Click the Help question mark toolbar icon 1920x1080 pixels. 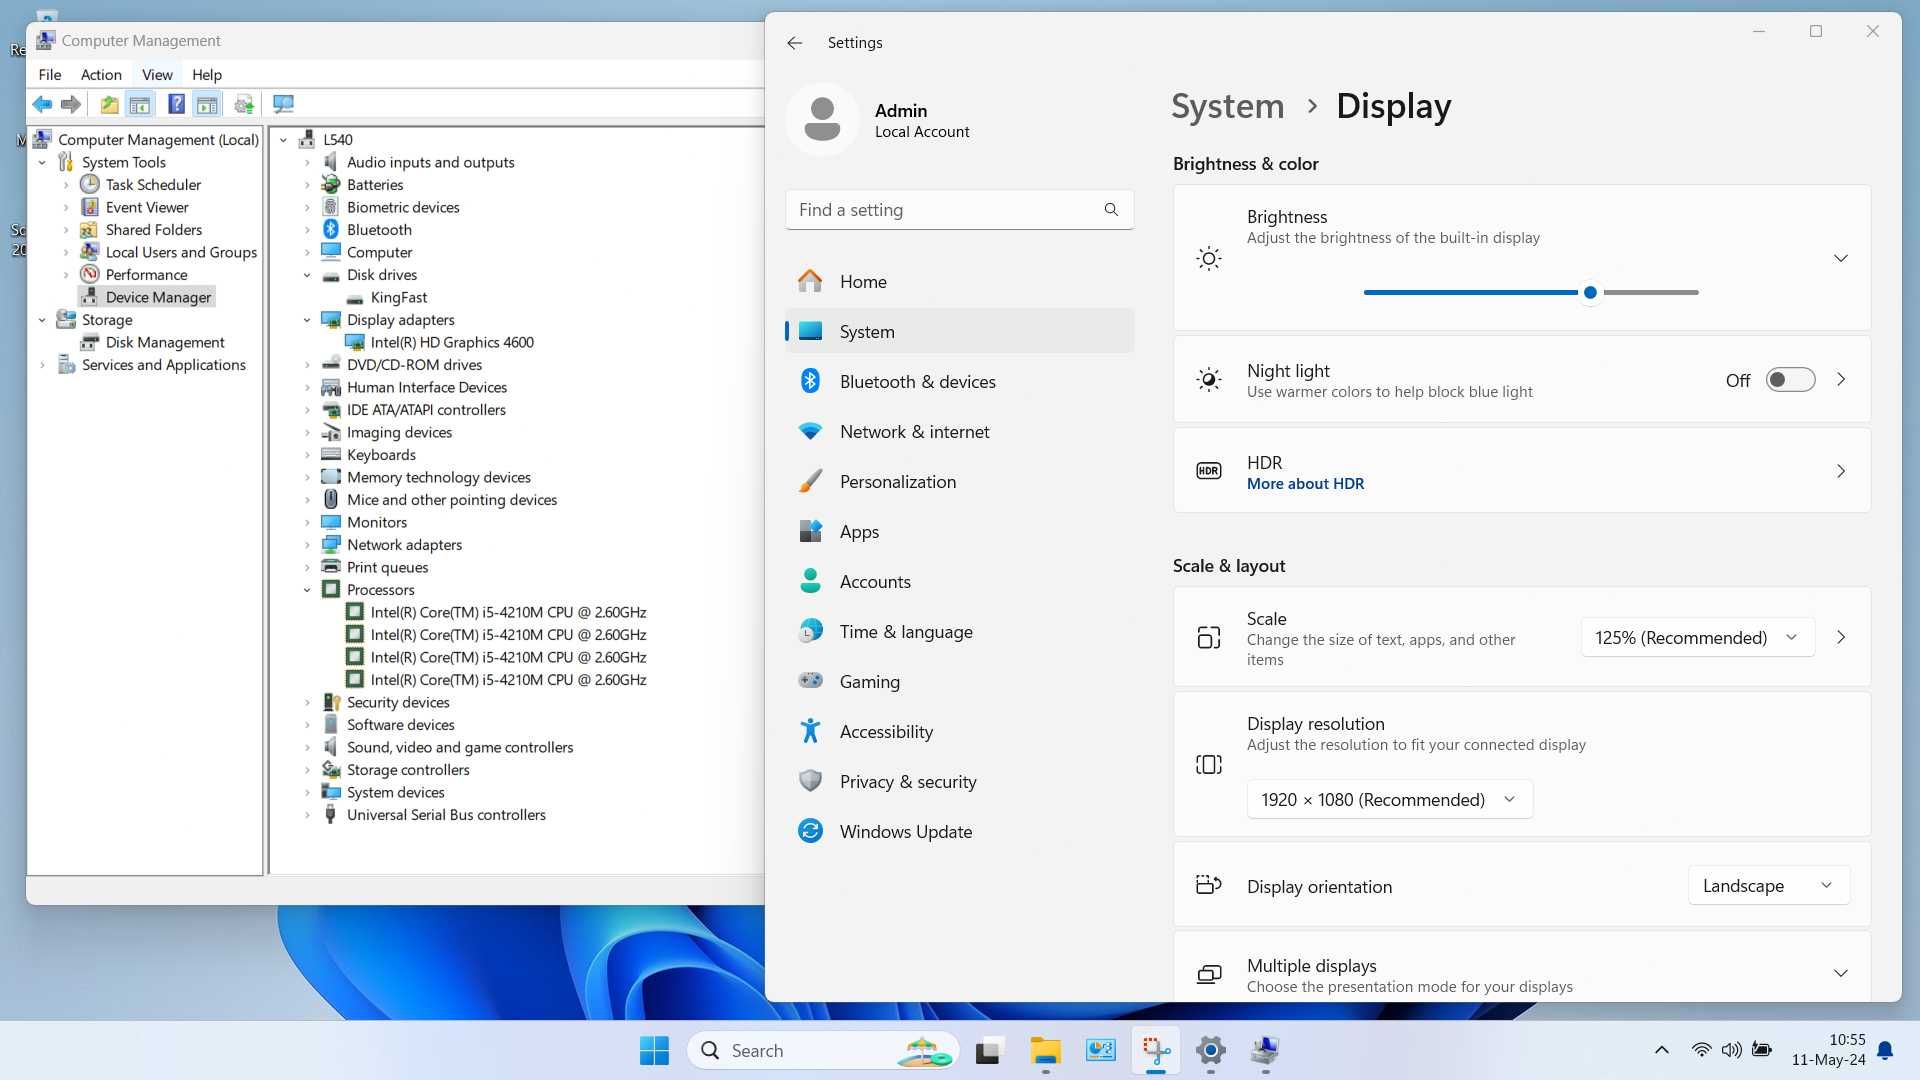click(176, 104)
